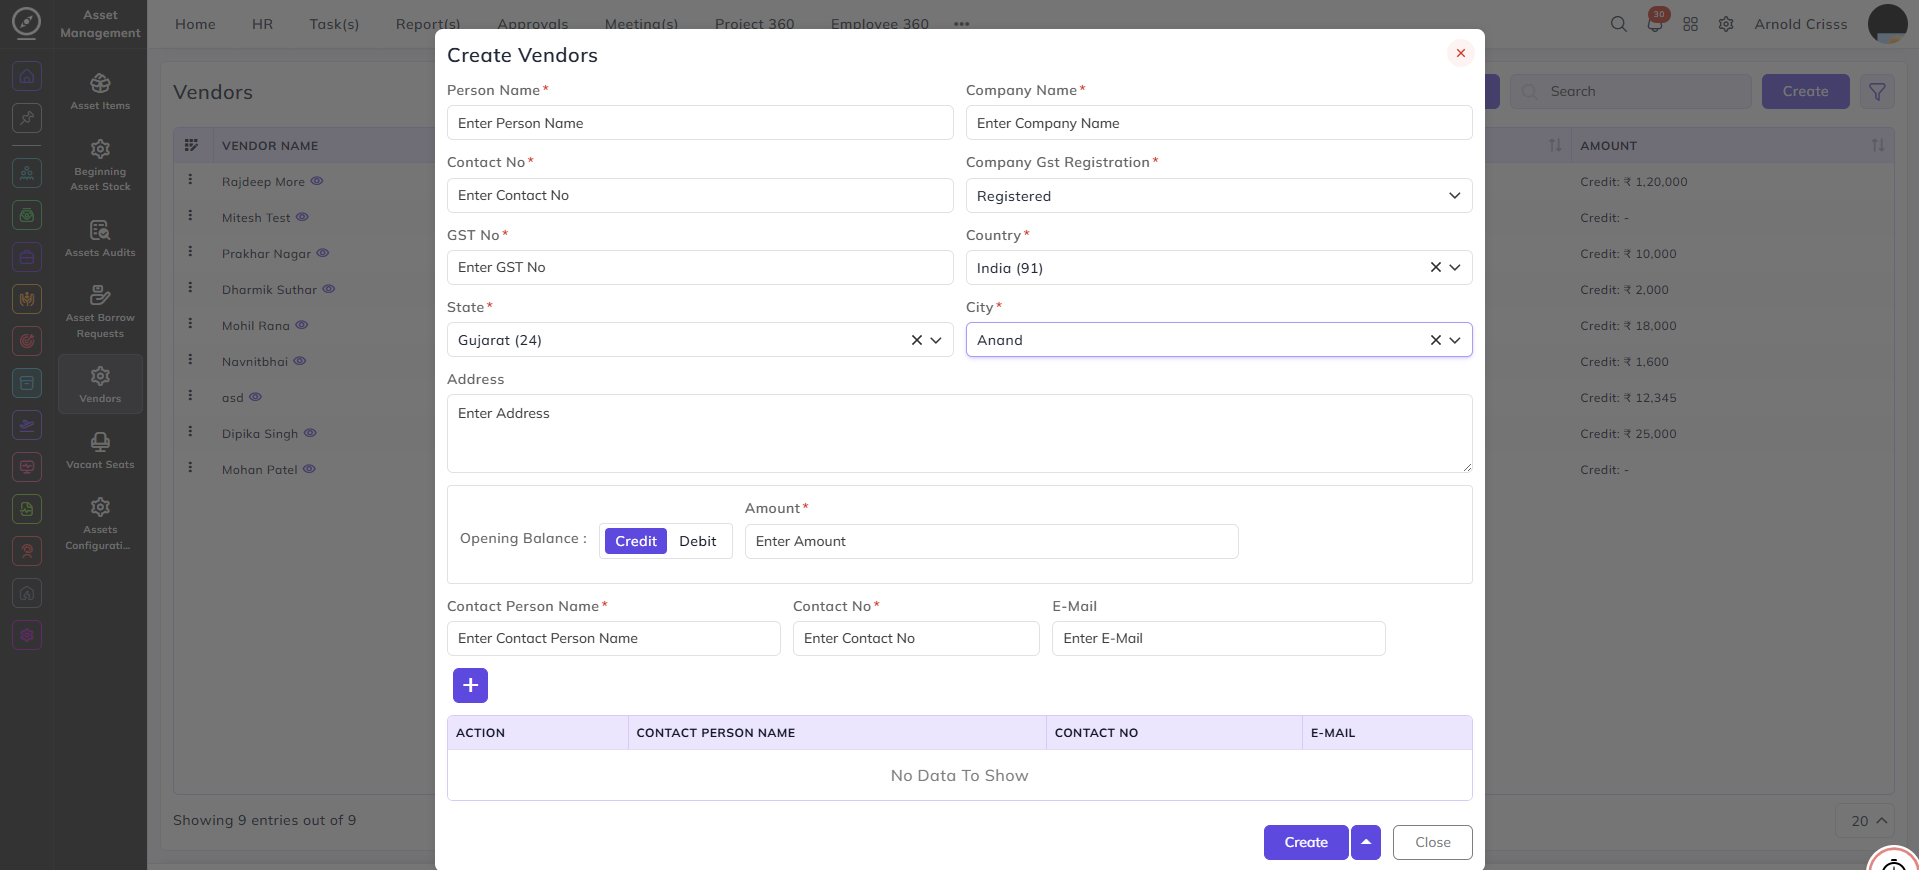This screenshot has height=870, width=1919.
Task: View details eye icon for Dipika Singh
Action: 310,433
